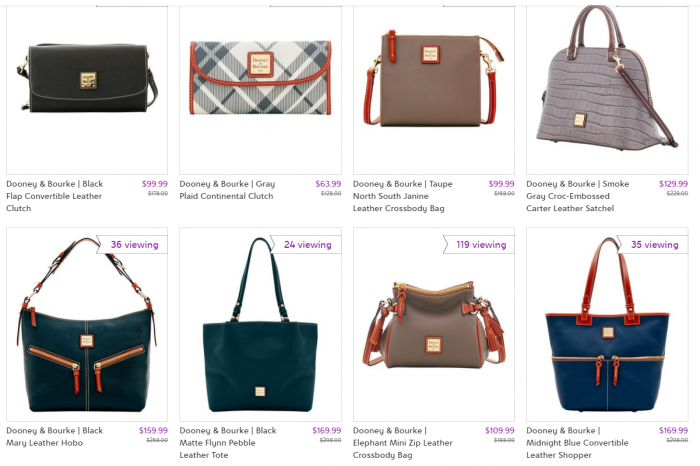Open the Smoke Gray Croc-Embossed Carter Satchel title

point(578,196)
